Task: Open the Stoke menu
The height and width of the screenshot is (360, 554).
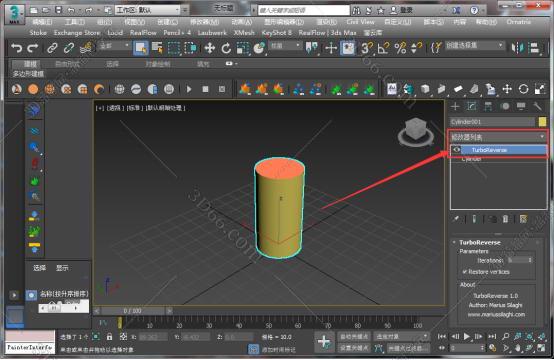Action: (38, 33)
